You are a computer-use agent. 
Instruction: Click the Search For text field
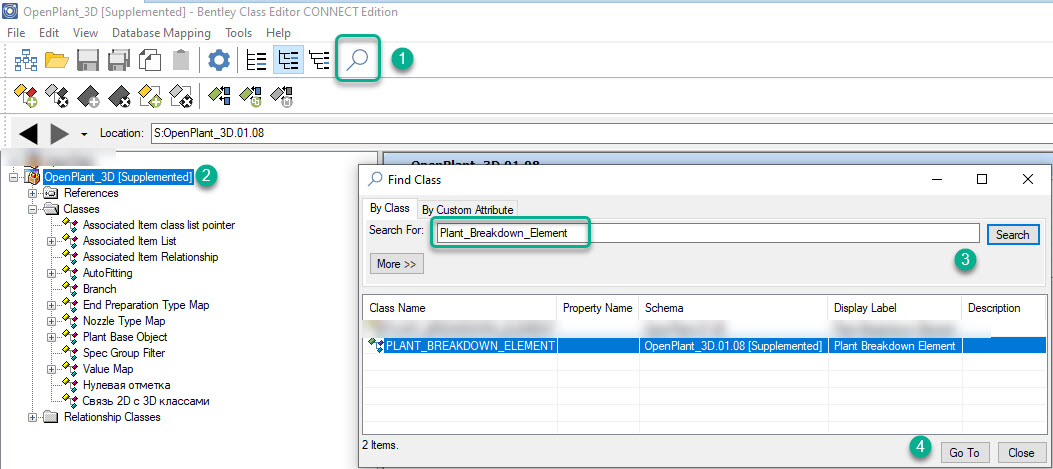[x=707, y=234]
